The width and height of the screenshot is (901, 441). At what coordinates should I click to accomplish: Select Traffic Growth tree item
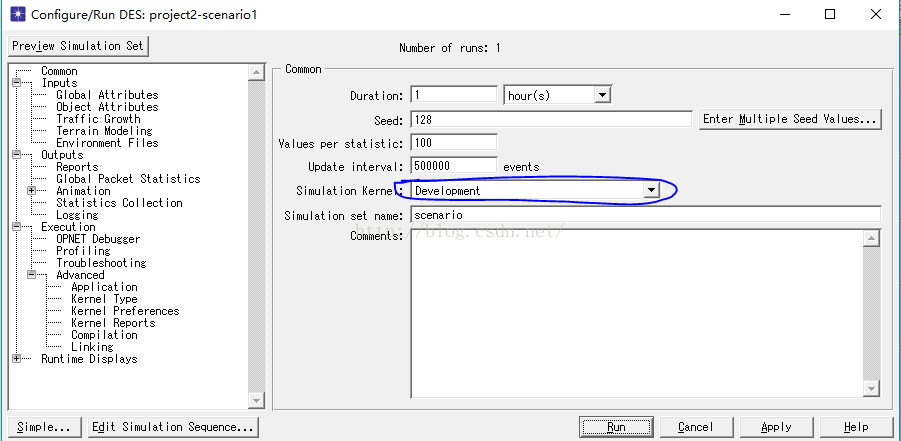coord(98,119)
